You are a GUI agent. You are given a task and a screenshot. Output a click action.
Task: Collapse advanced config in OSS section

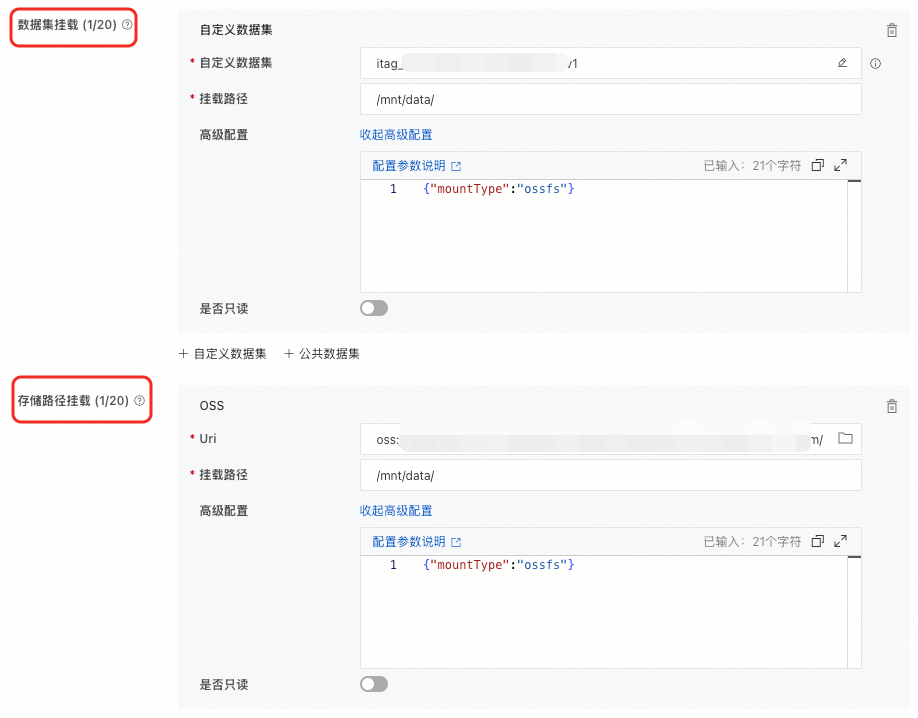(x=396, y=511)
